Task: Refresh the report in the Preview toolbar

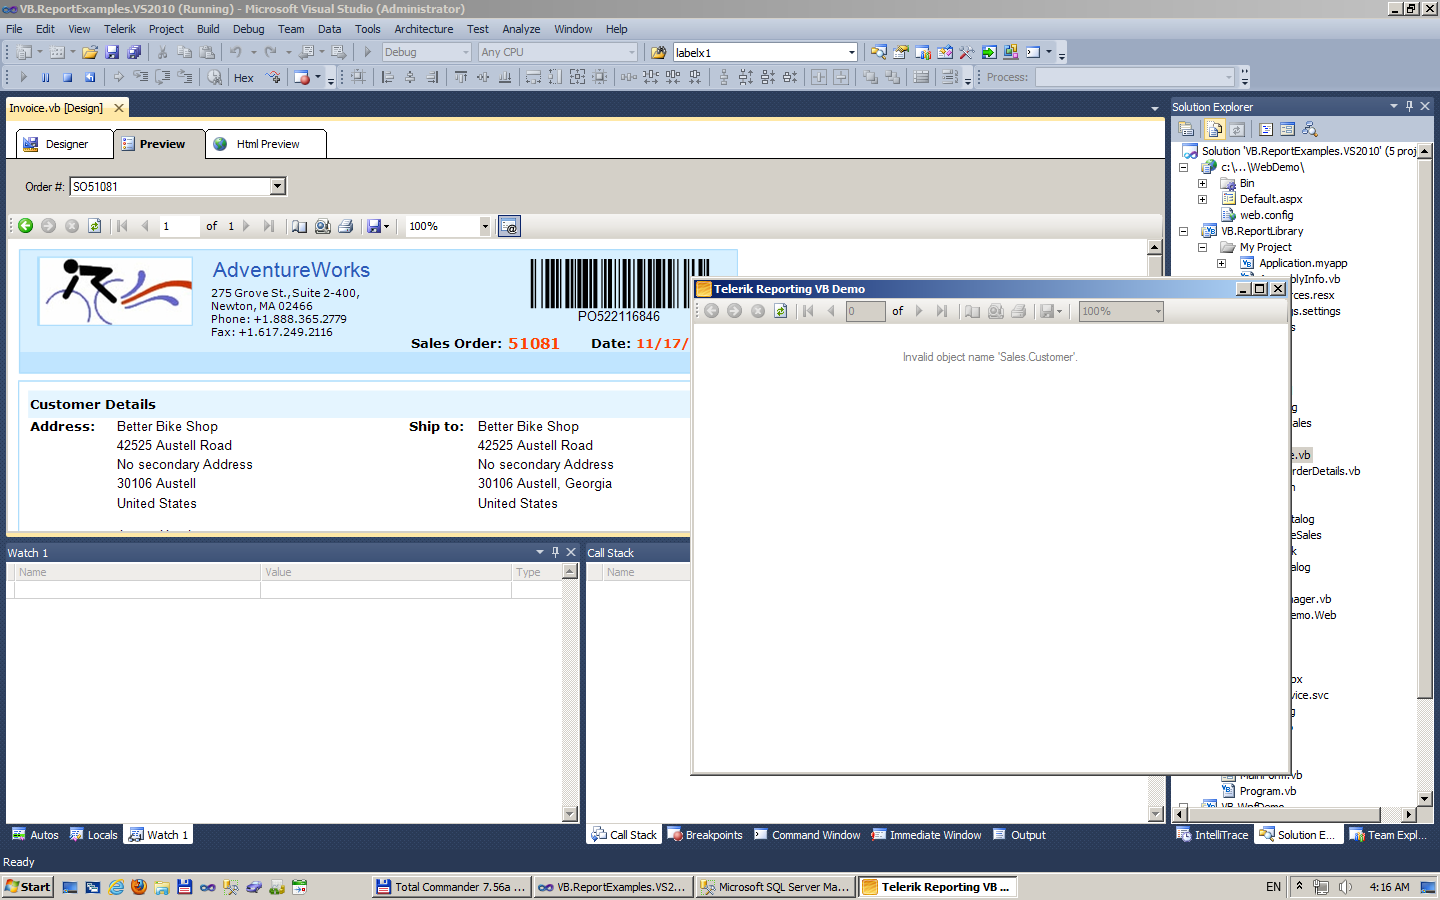Action: point(94,226)
